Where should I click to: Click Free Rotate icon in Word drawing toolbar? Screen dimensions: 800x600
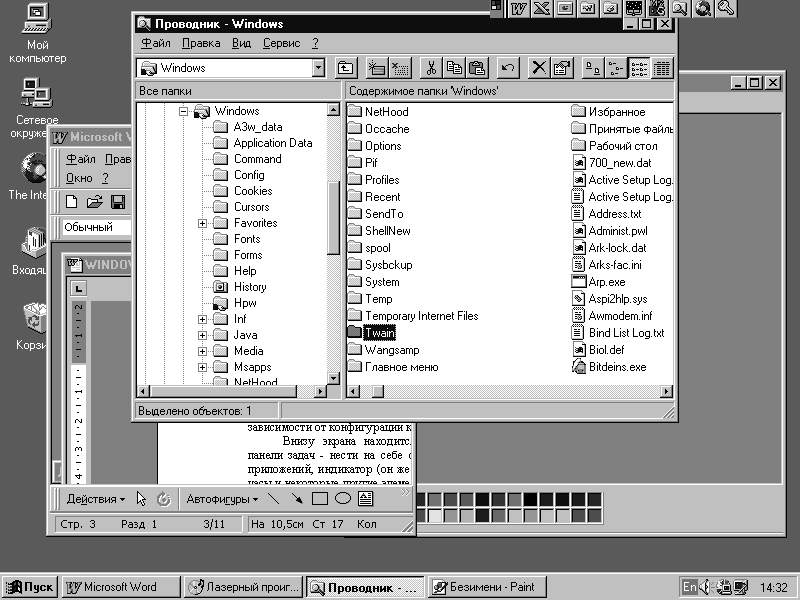point(164,498)
